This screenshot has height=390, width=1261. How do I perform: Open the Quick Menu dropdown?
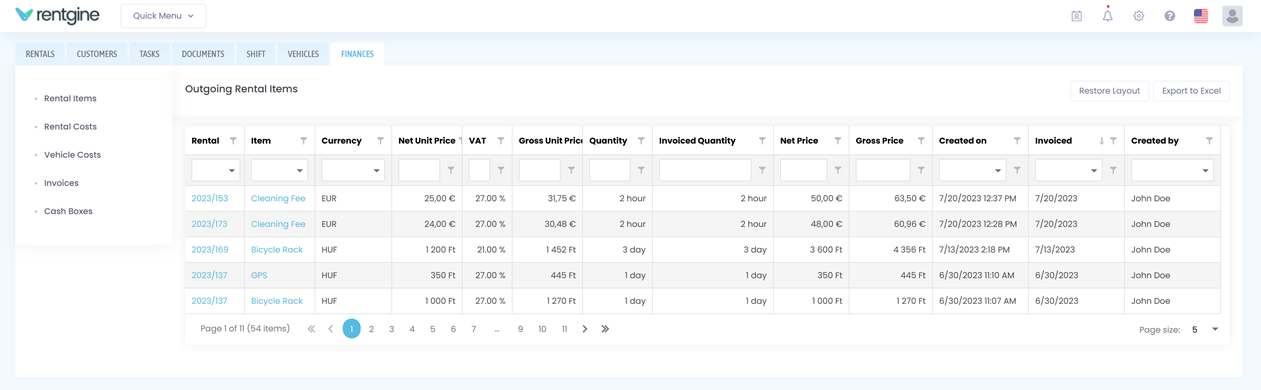163,16
